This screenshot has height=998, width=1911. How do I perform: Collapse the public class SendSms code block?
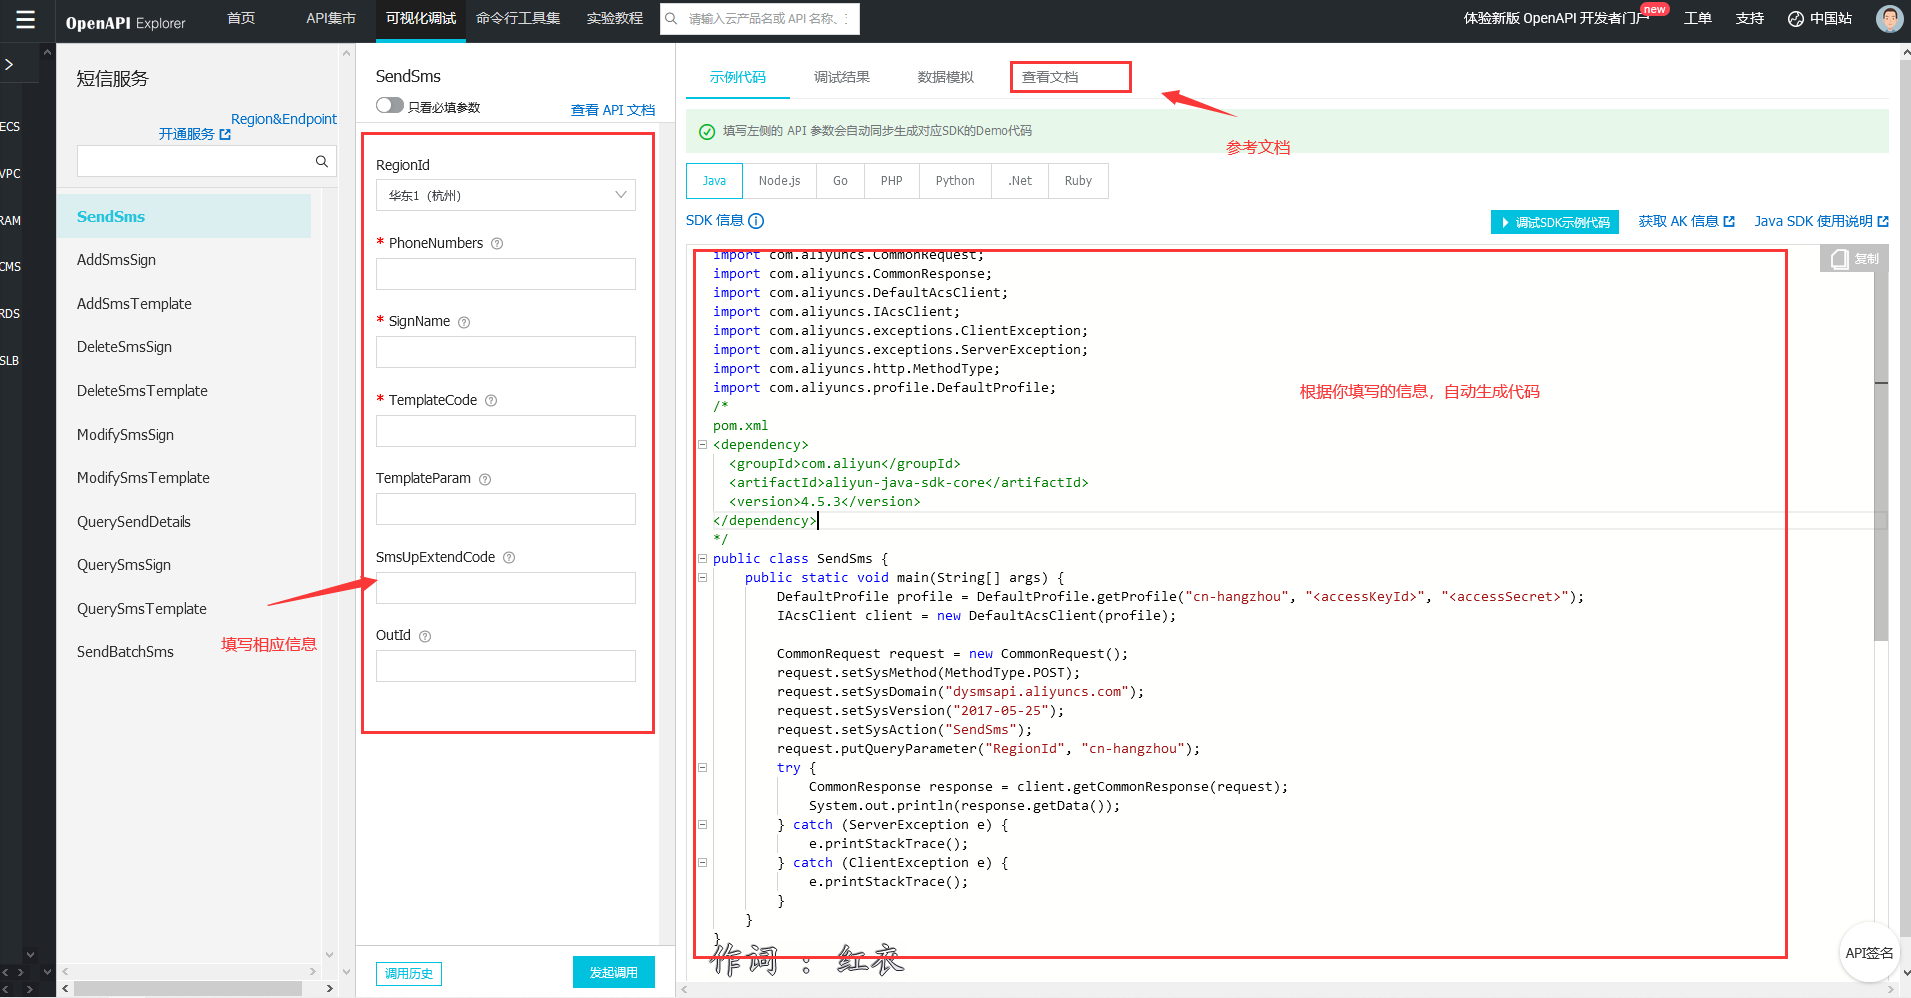(702, 559)
